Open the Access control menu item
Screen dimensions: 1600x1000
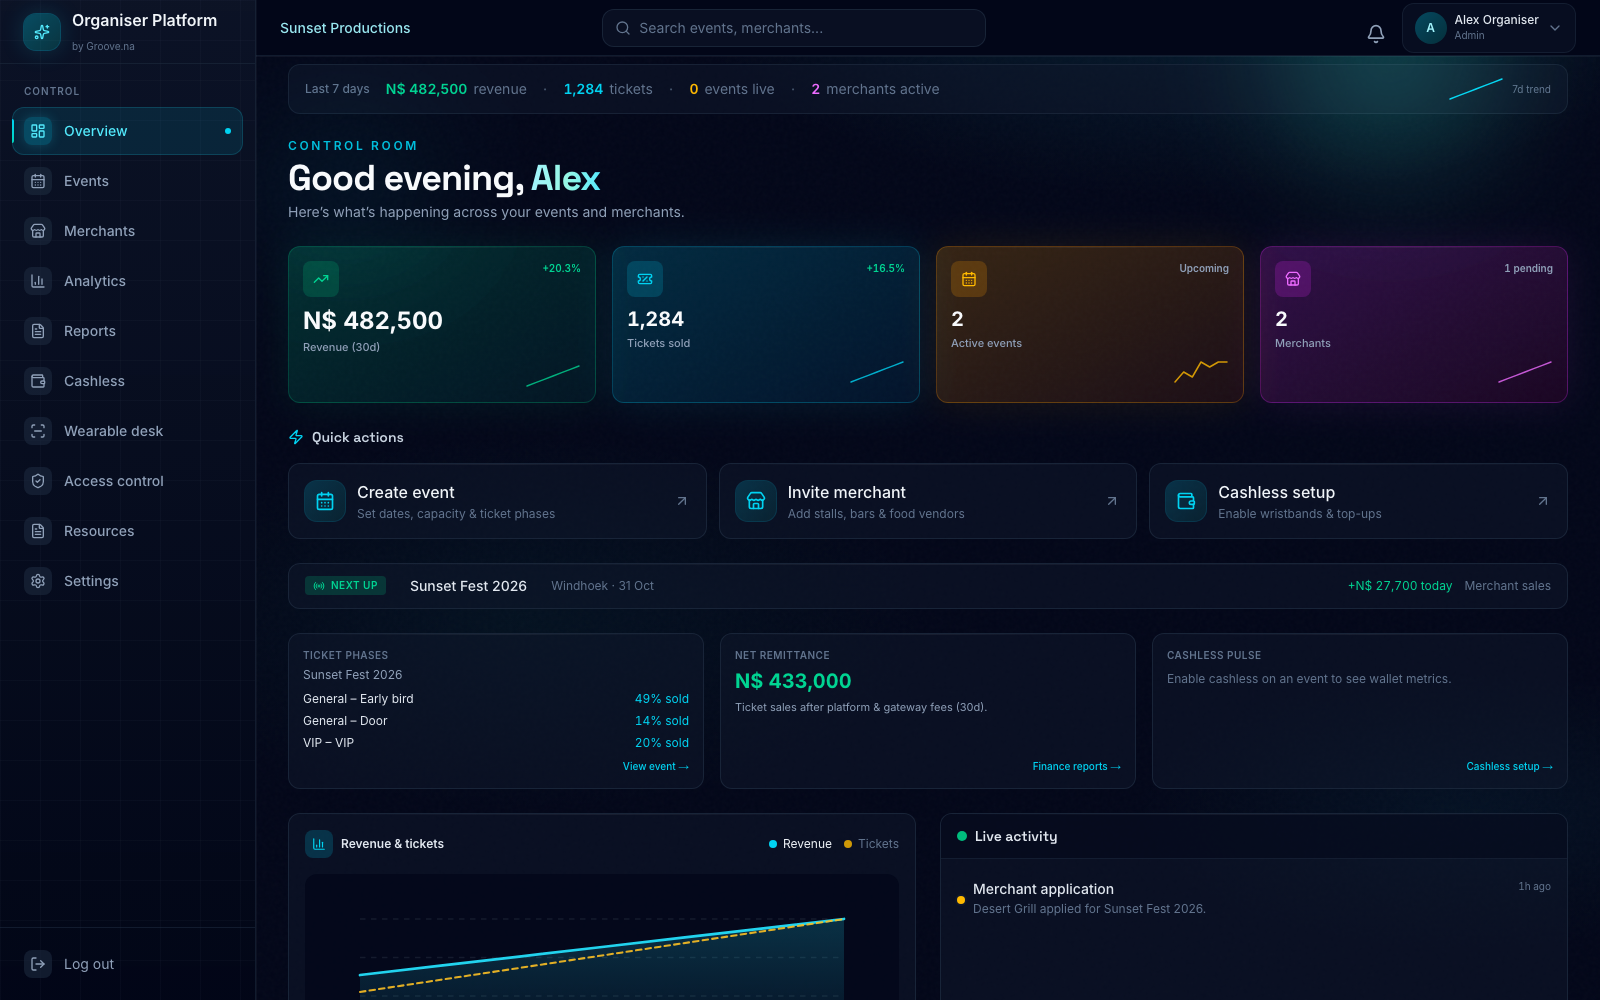(x=127, y=481)
